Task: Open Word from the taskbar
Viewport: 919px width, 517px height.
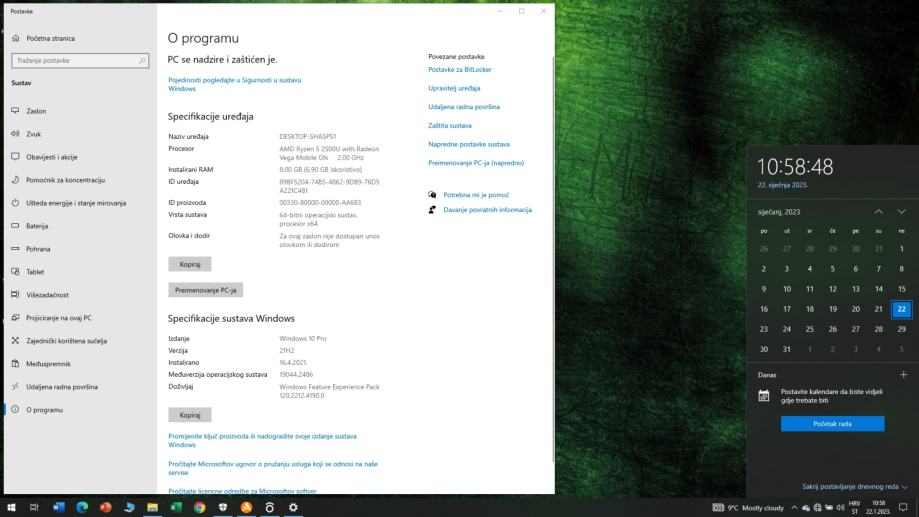Action: tap(59, 507)
